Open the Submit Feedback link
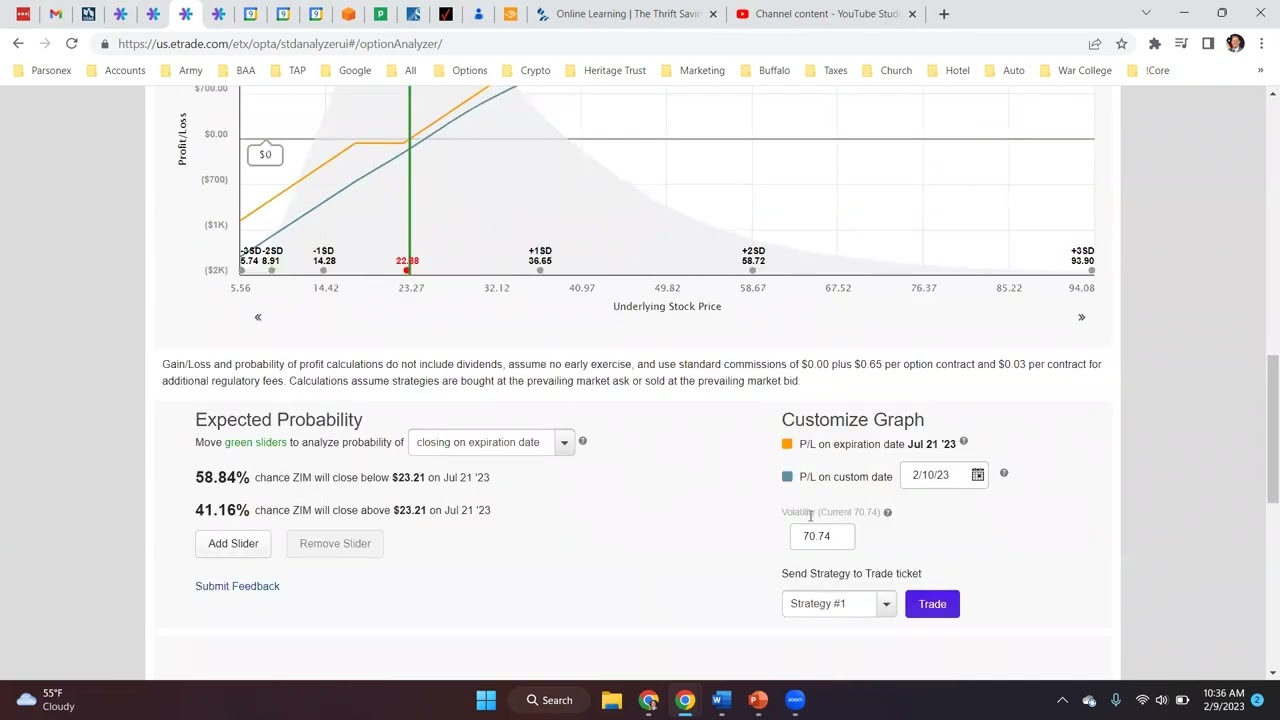The height and width of the screenshot is (720, 1280). coord(237,586)
